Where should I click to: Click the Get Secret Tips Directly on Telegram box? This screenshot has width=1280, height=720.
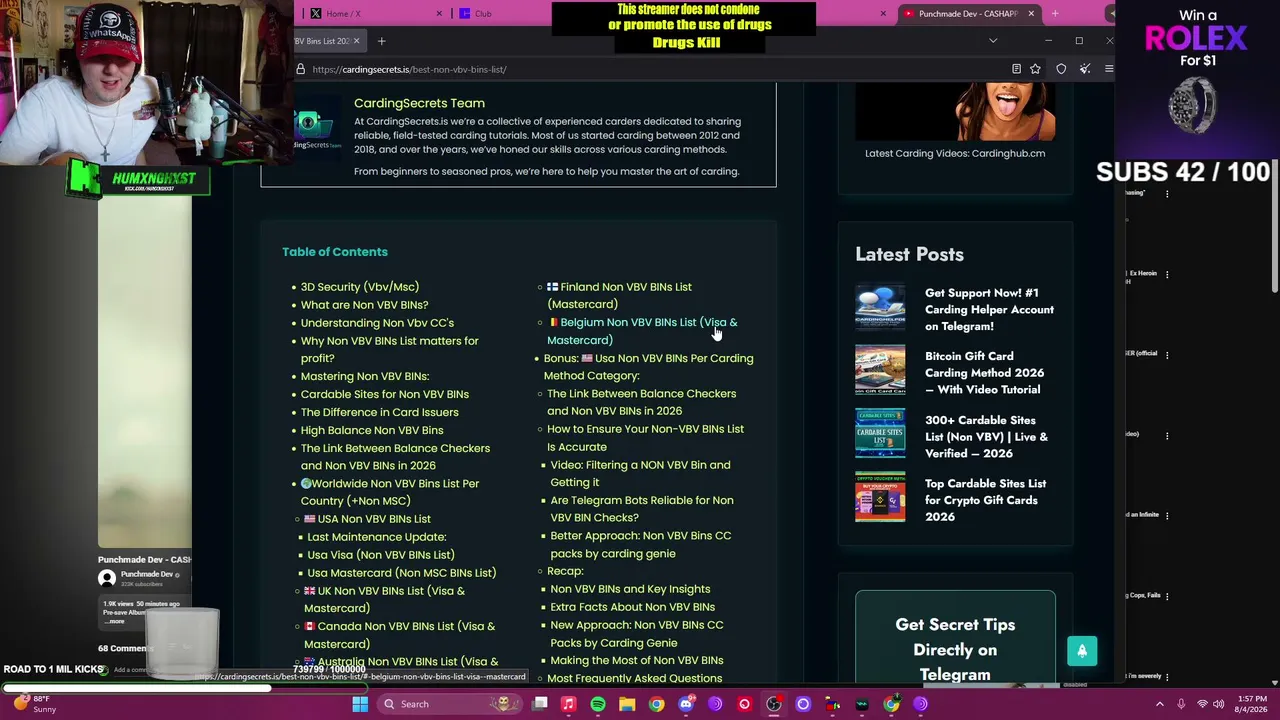(955, 638)
